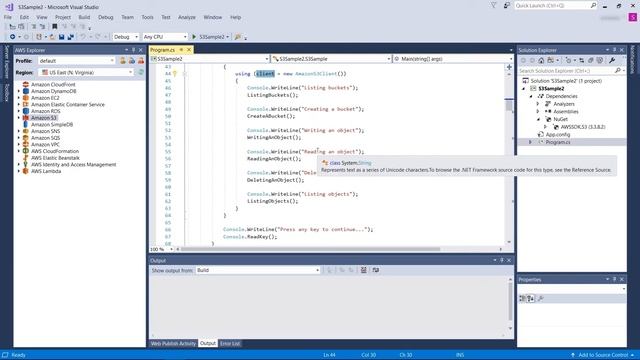The height and width of the screenshot is (360, 640).
Task: Collapse the Dependencies node
Action: pos(531,96)
